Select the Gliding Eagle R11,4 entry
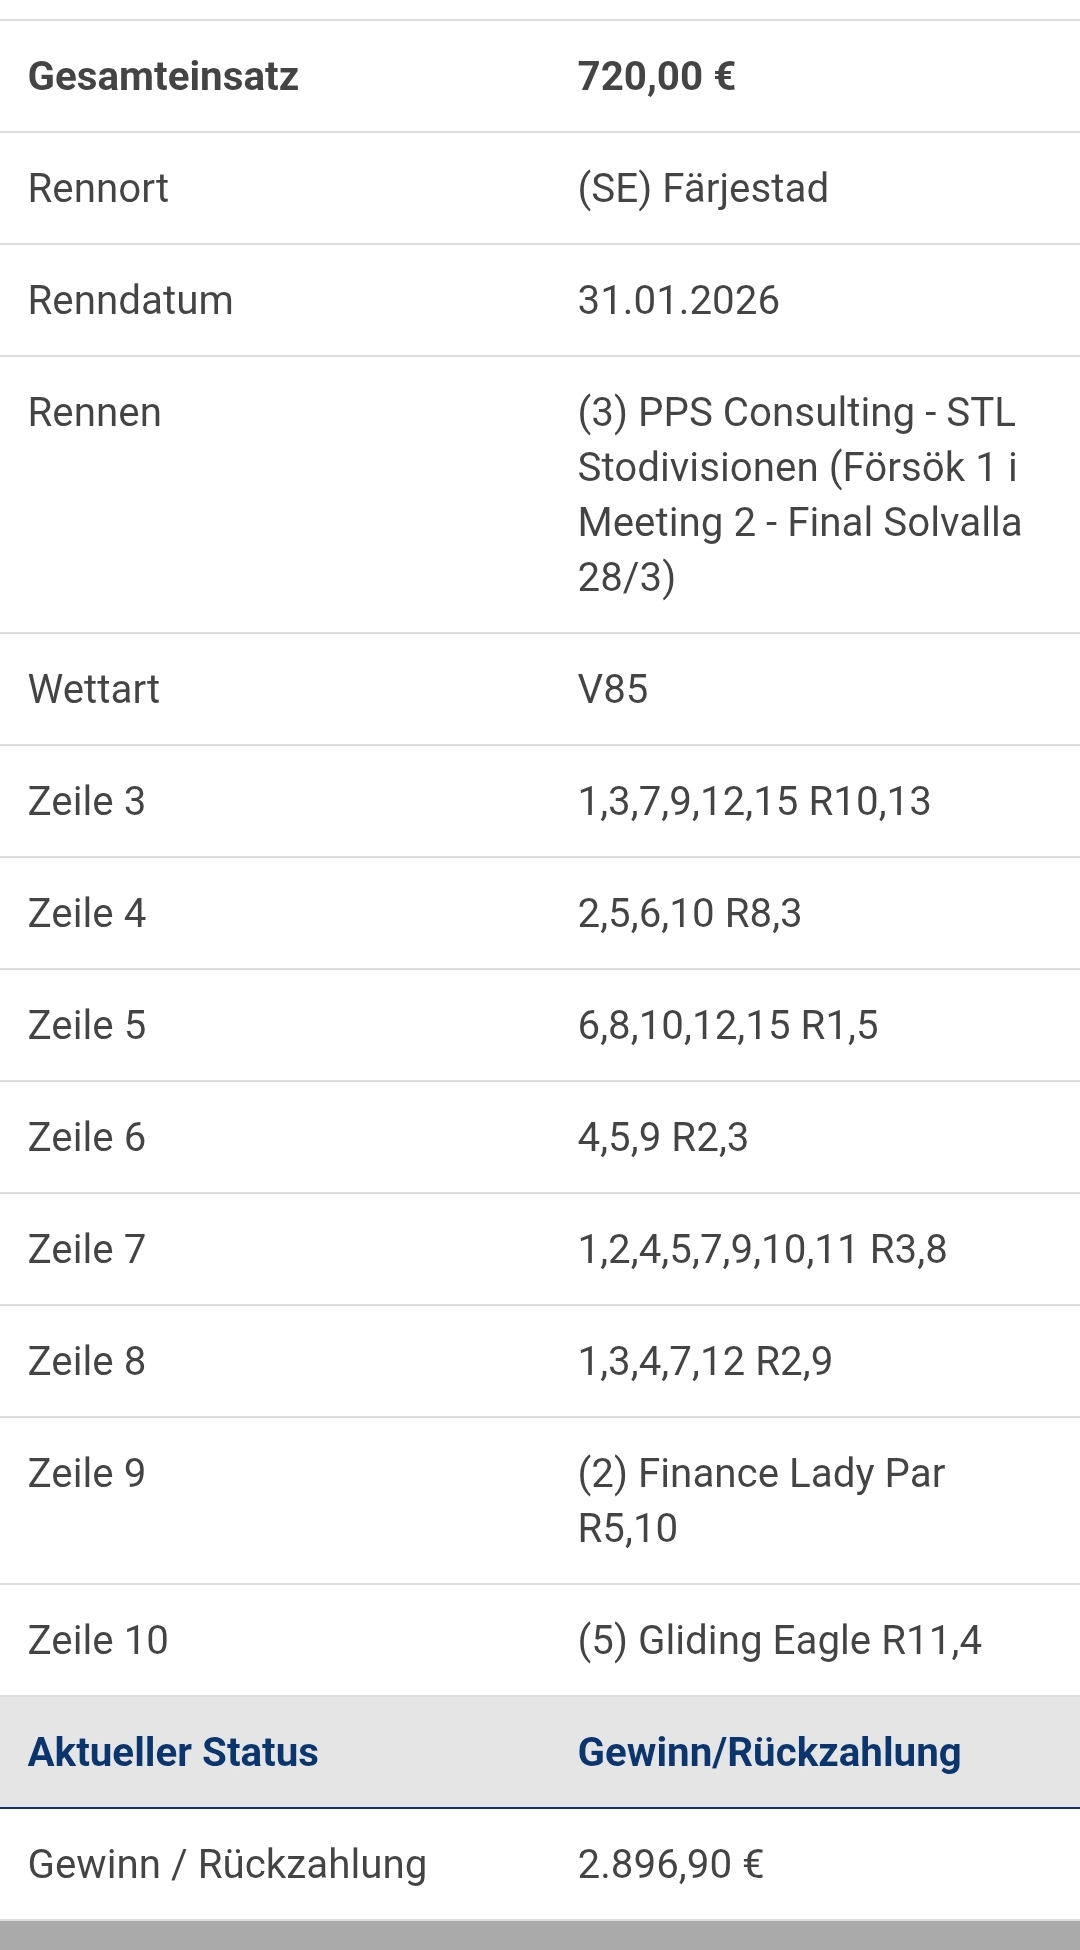Viewport: 1080px width, 1950px height. coord(779,1641)
